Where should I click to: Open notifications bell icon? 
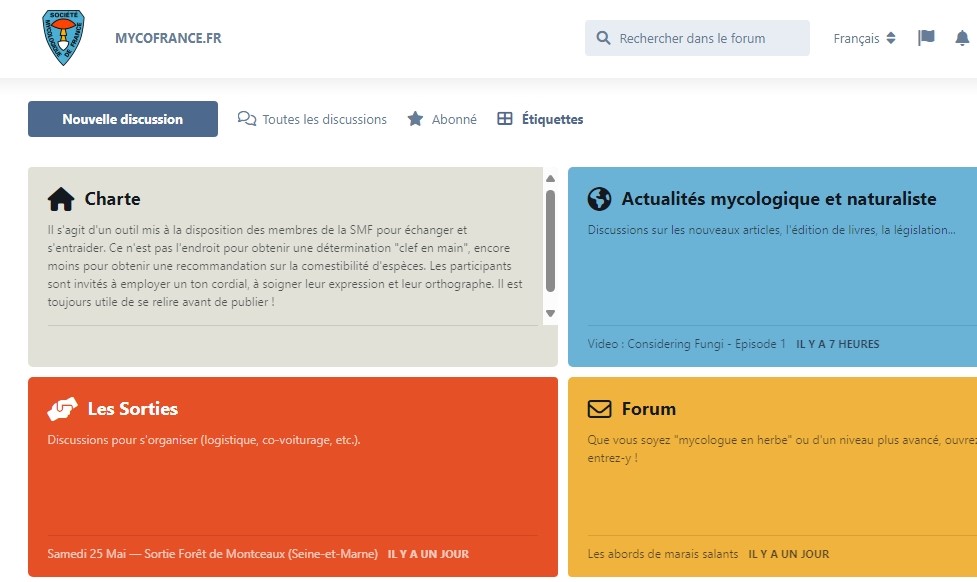962,38
